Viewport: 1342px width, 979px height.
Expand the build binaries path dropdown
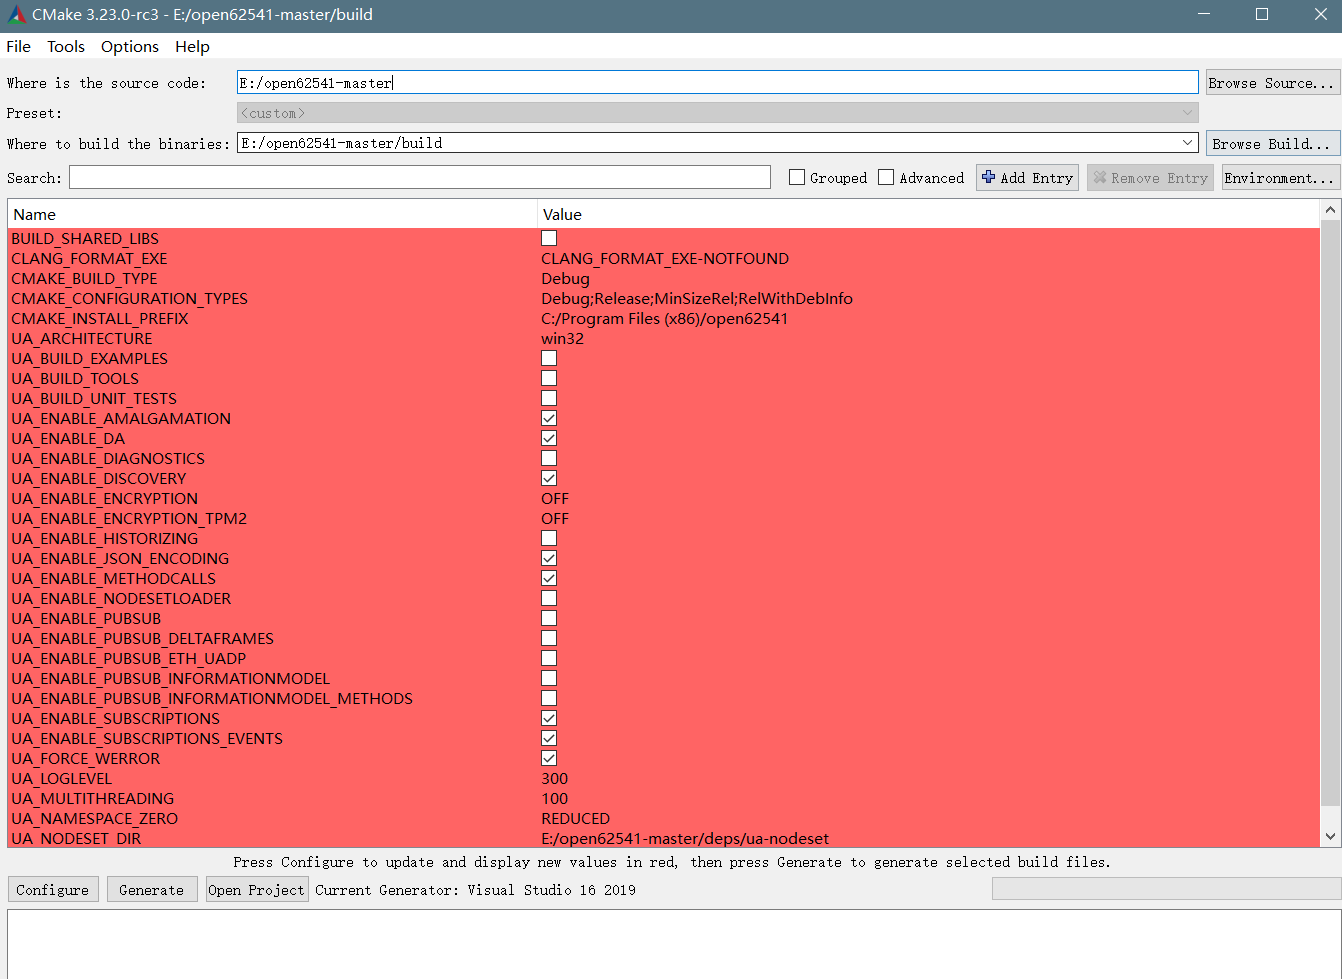pyautogui.click(x=1187, y=143)
